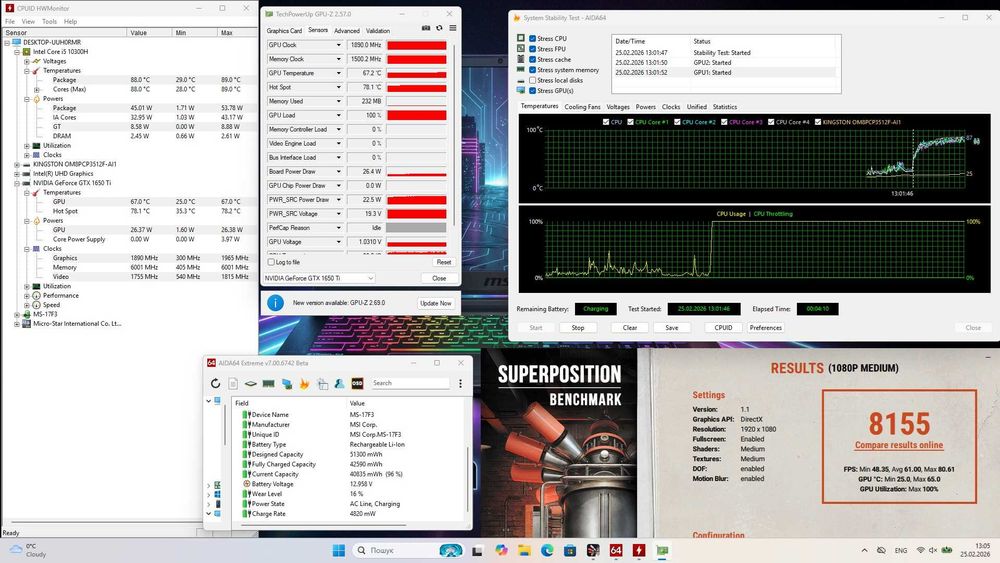Click the AIDA64 Extreme Search field
Screen dimensions: 1000x563
coord(411,383)
